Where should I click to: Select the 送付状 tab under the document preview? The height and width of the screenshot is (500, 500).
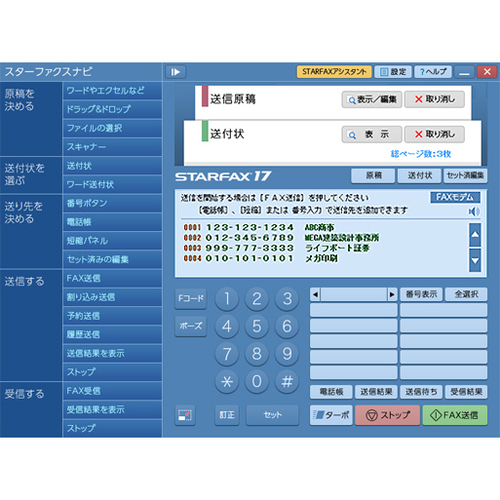pos(419,176)
